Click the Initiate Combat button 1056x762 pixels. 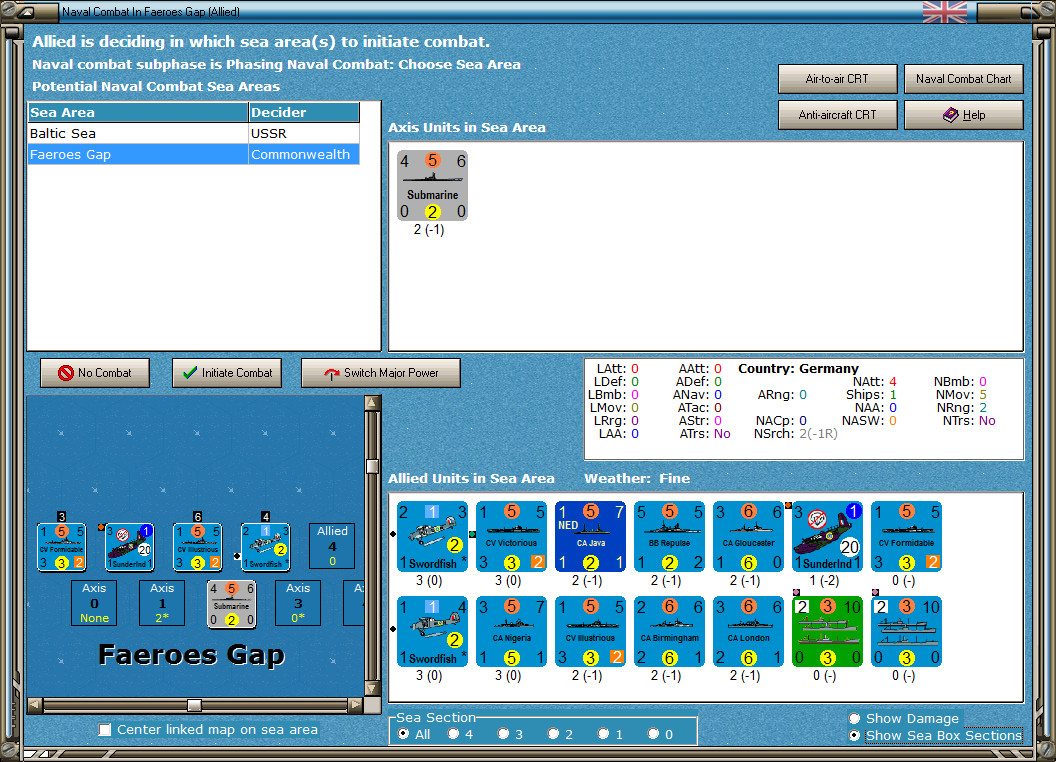[227, 373]
